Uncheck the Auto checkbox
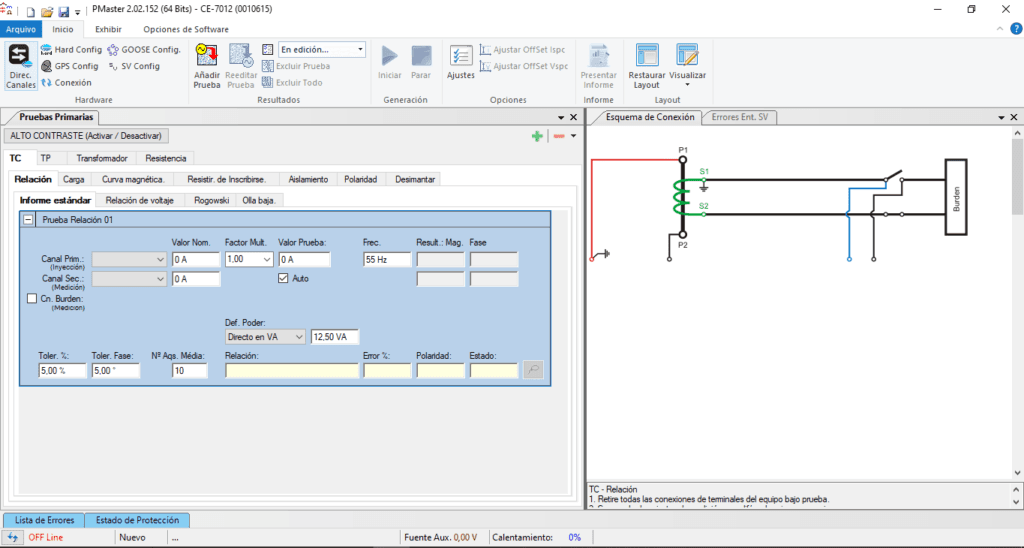Image resolution: width=1024 pixels, height=548 pixels. click(x=283, y=278)
